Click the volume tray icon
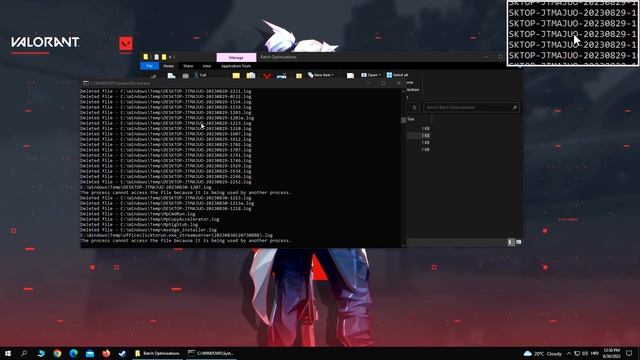Image resolution: width=640 pixels, height=360 pixels. point(585,353)
